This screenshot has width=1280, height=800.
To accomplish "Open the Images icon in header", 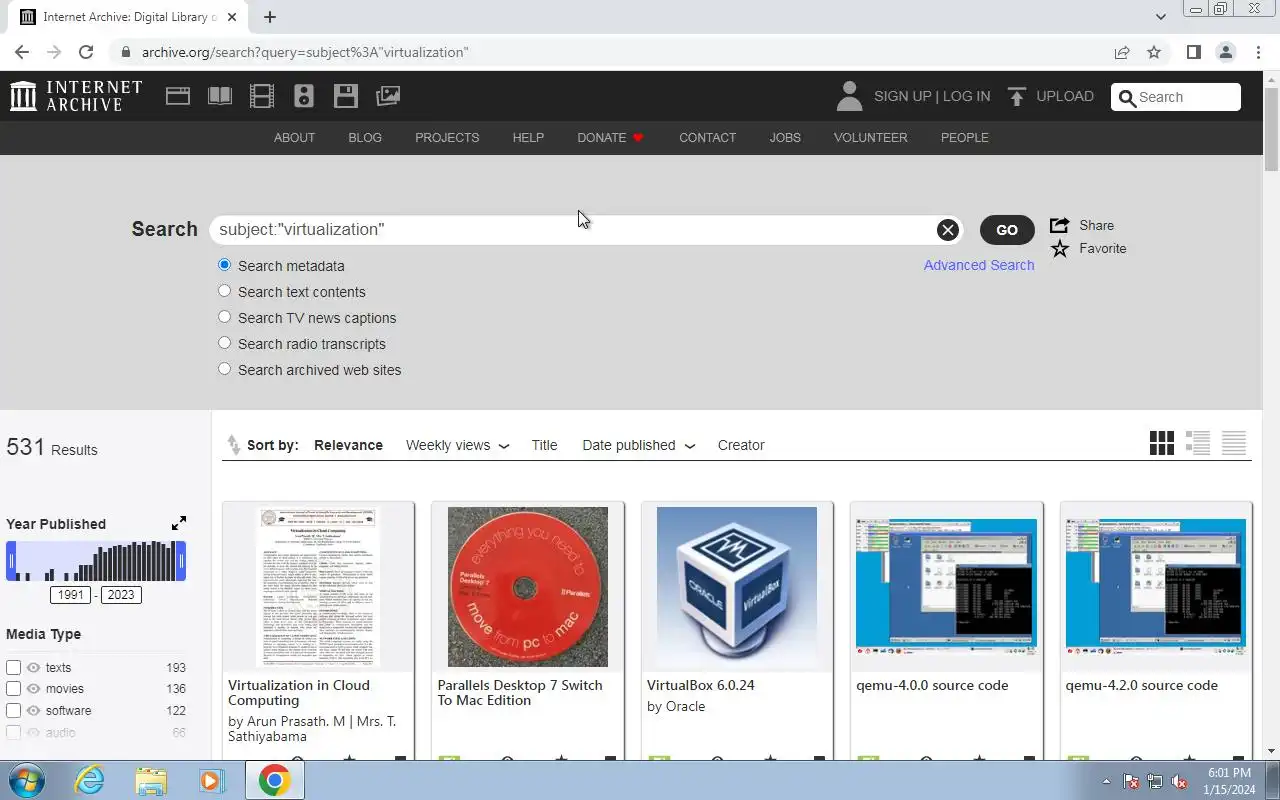I will tap(388, 96).
